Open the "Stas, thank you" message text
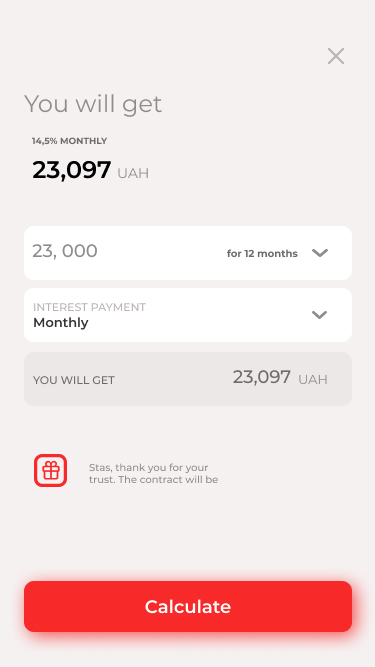Screen dimensions: 375x667 [x=148, y=467]
